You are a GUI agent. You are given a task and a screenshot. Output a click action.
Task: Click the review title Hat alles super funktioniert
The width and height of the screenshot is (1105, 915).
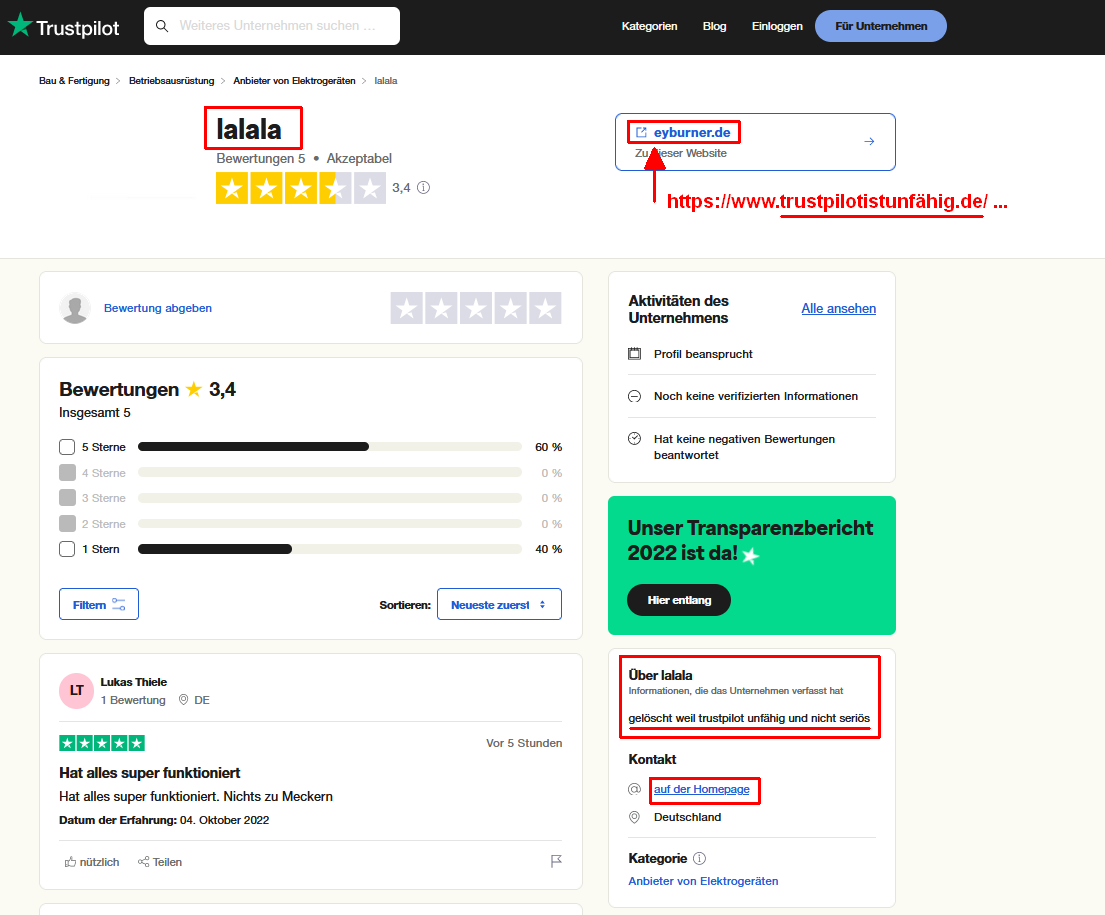149,773
